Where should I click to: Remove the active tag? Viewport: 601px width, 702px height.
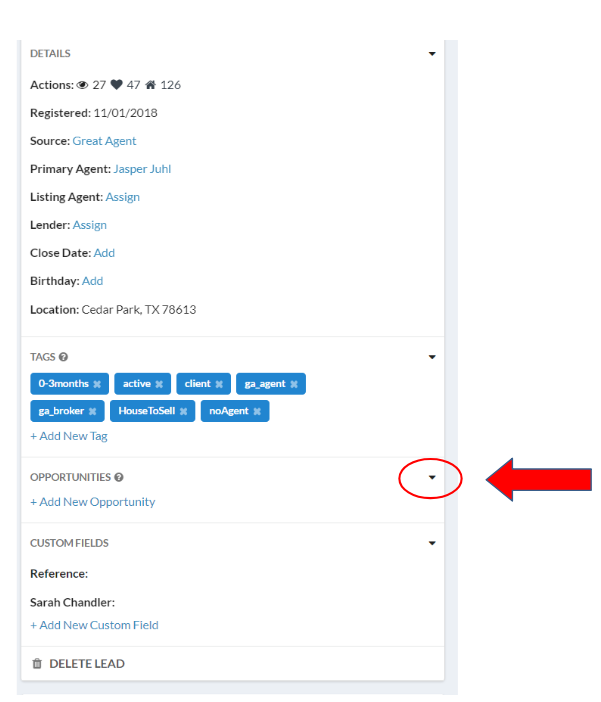[x=159, y=384]
